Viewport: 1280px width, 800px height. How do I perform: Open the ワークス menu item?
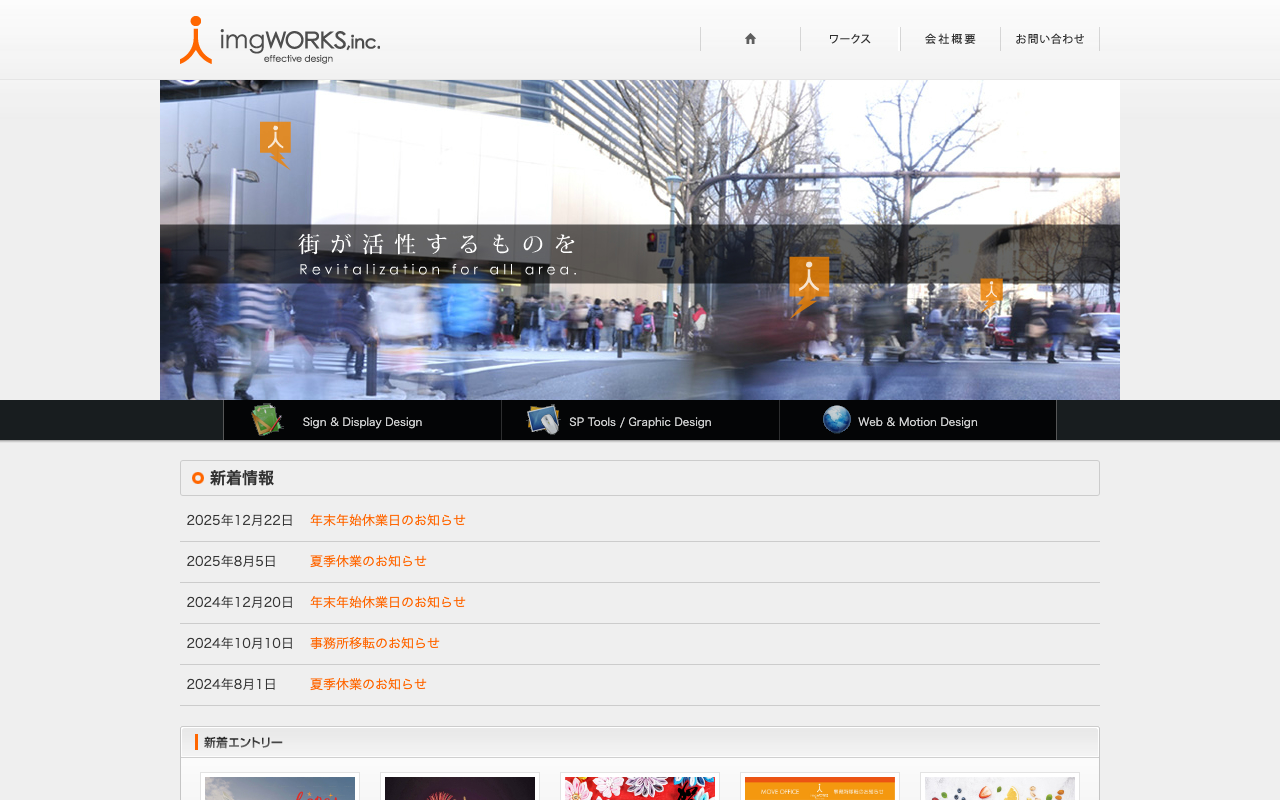click(x=850, y=39)
